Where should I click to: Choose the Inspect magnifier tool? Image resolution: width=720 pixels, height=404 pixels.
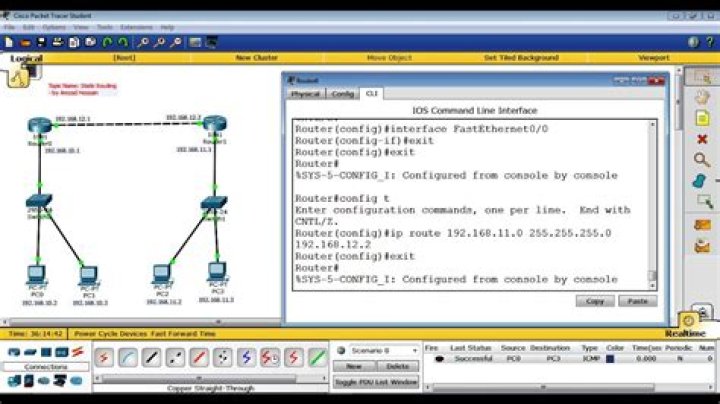pos(701,160)
